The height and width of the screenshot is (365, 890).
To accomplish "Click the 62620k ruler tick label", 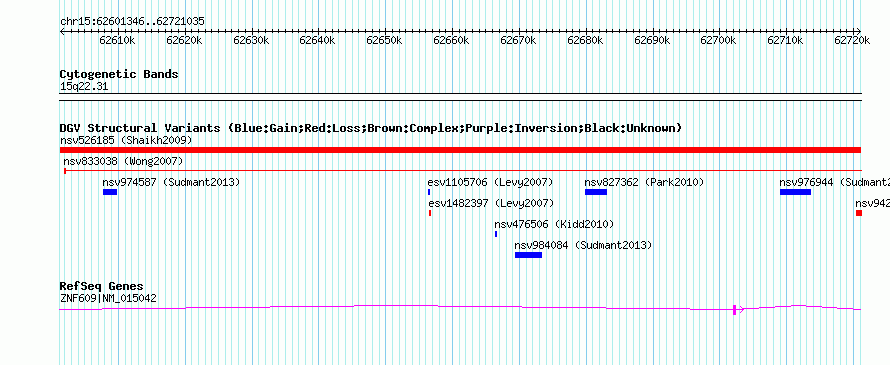I will [x=184, y=40].
